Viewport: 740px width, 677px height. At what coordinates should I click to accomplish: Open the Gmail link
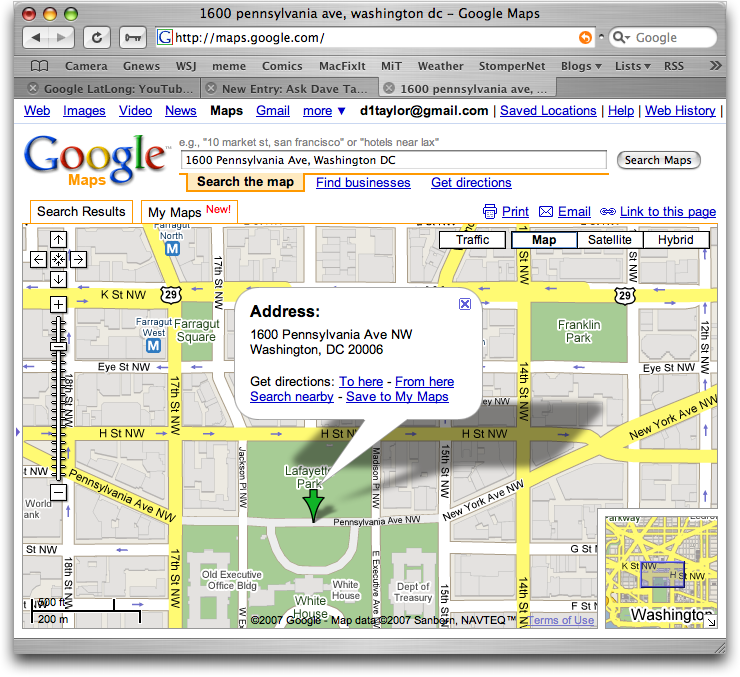pyautogui.click(x=273, y=110)
